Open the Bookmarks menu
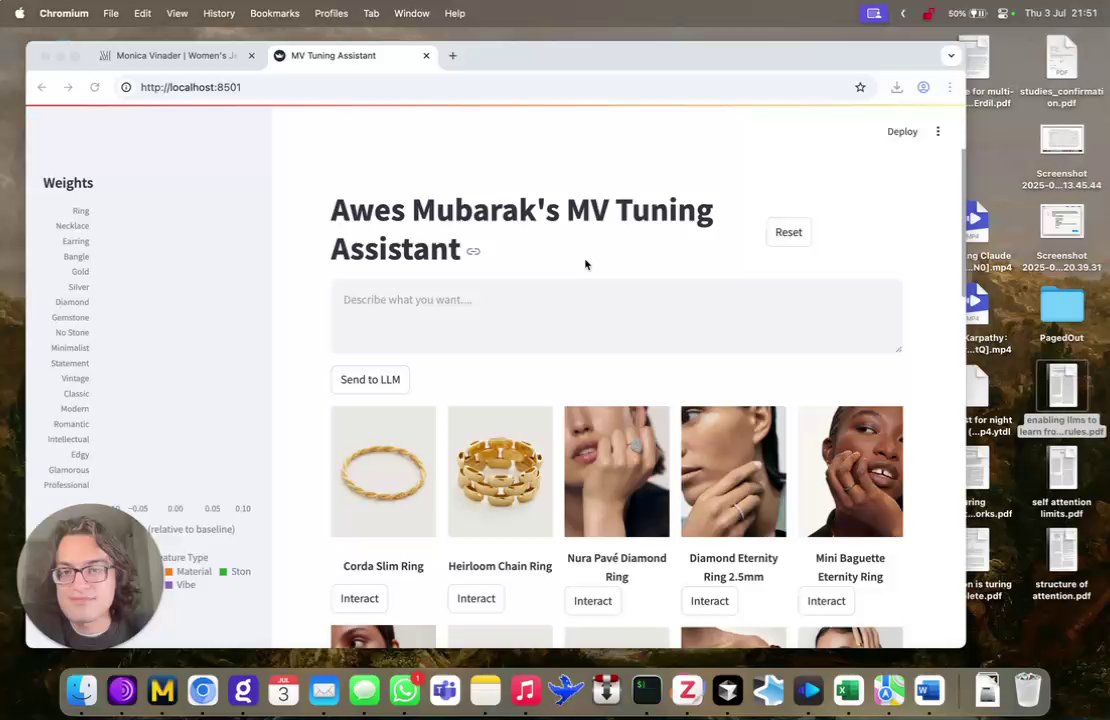Image resolution: width=1110 pixels, height=720 pixels. click(275, 13)
